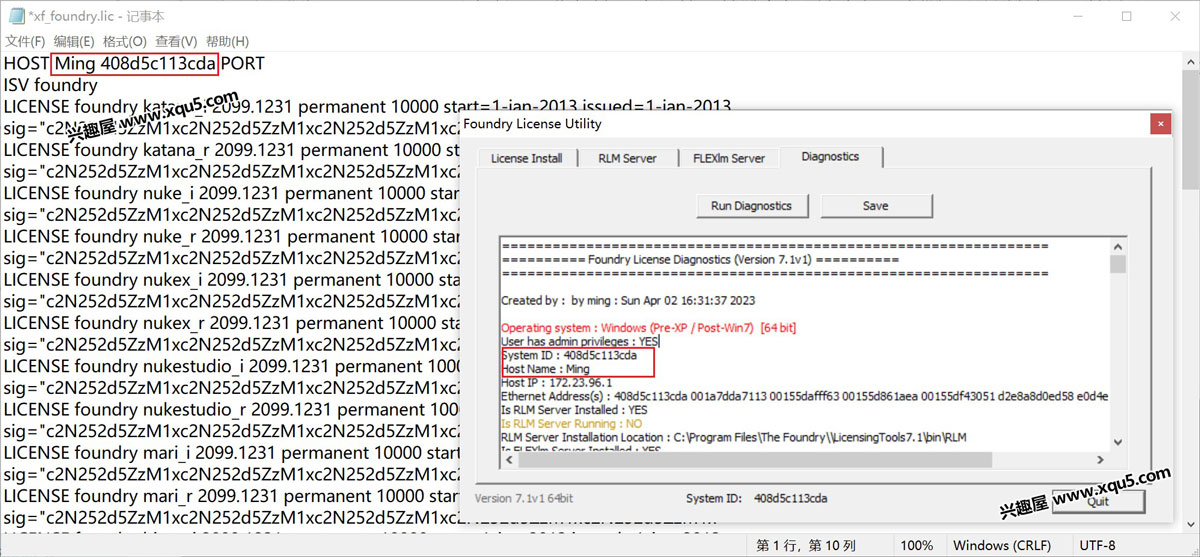
Task: Click the 'HOST Ming 408d5c113cda PORT' line
Action: [x=134, y=64]
